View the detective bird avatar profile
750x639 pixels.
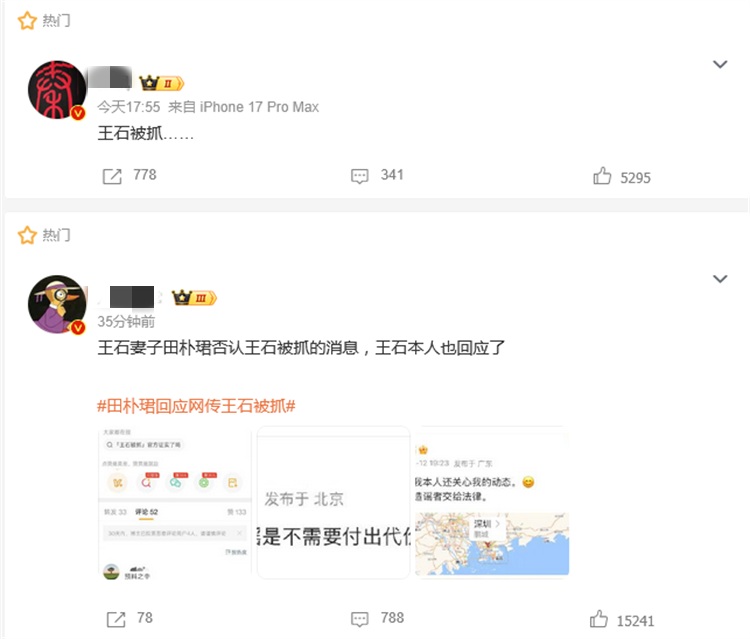click(57, 304)
